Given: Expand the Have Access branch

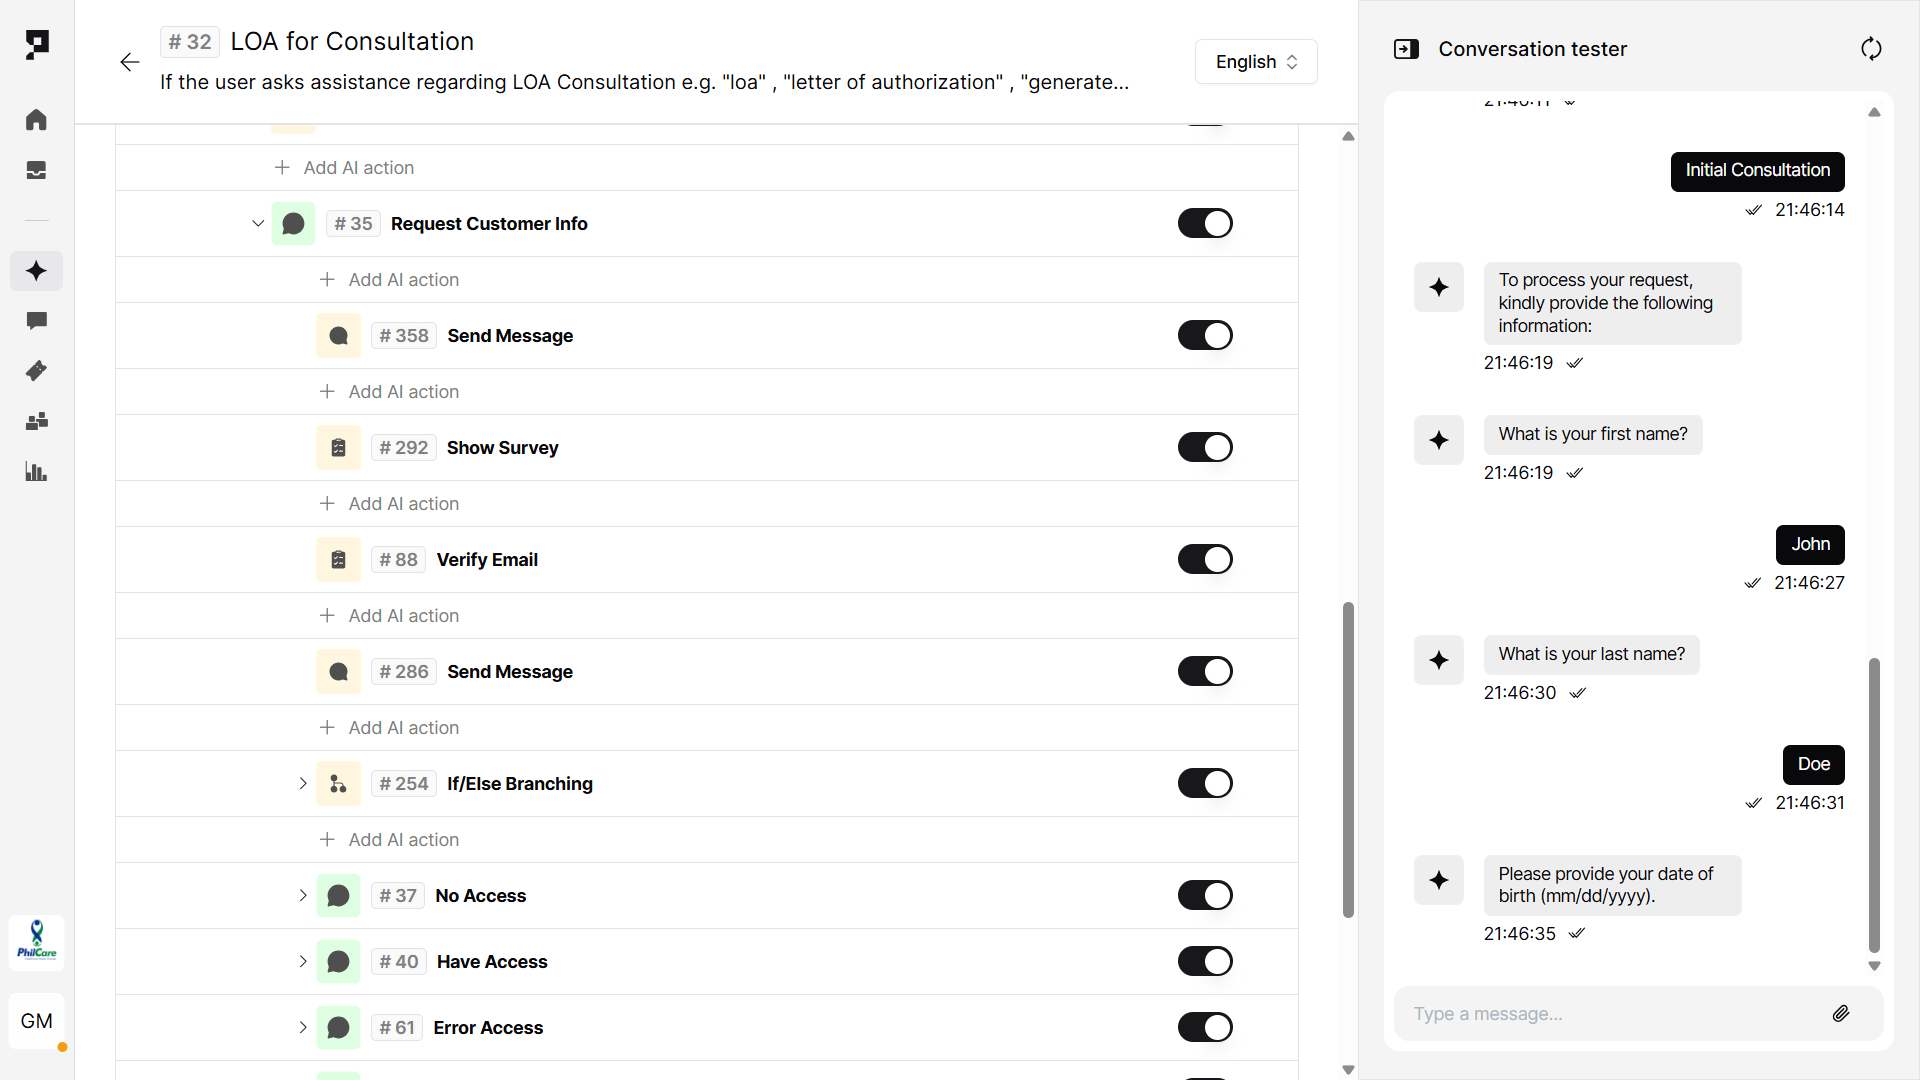Looking at the screenshot, I should 303,962.
